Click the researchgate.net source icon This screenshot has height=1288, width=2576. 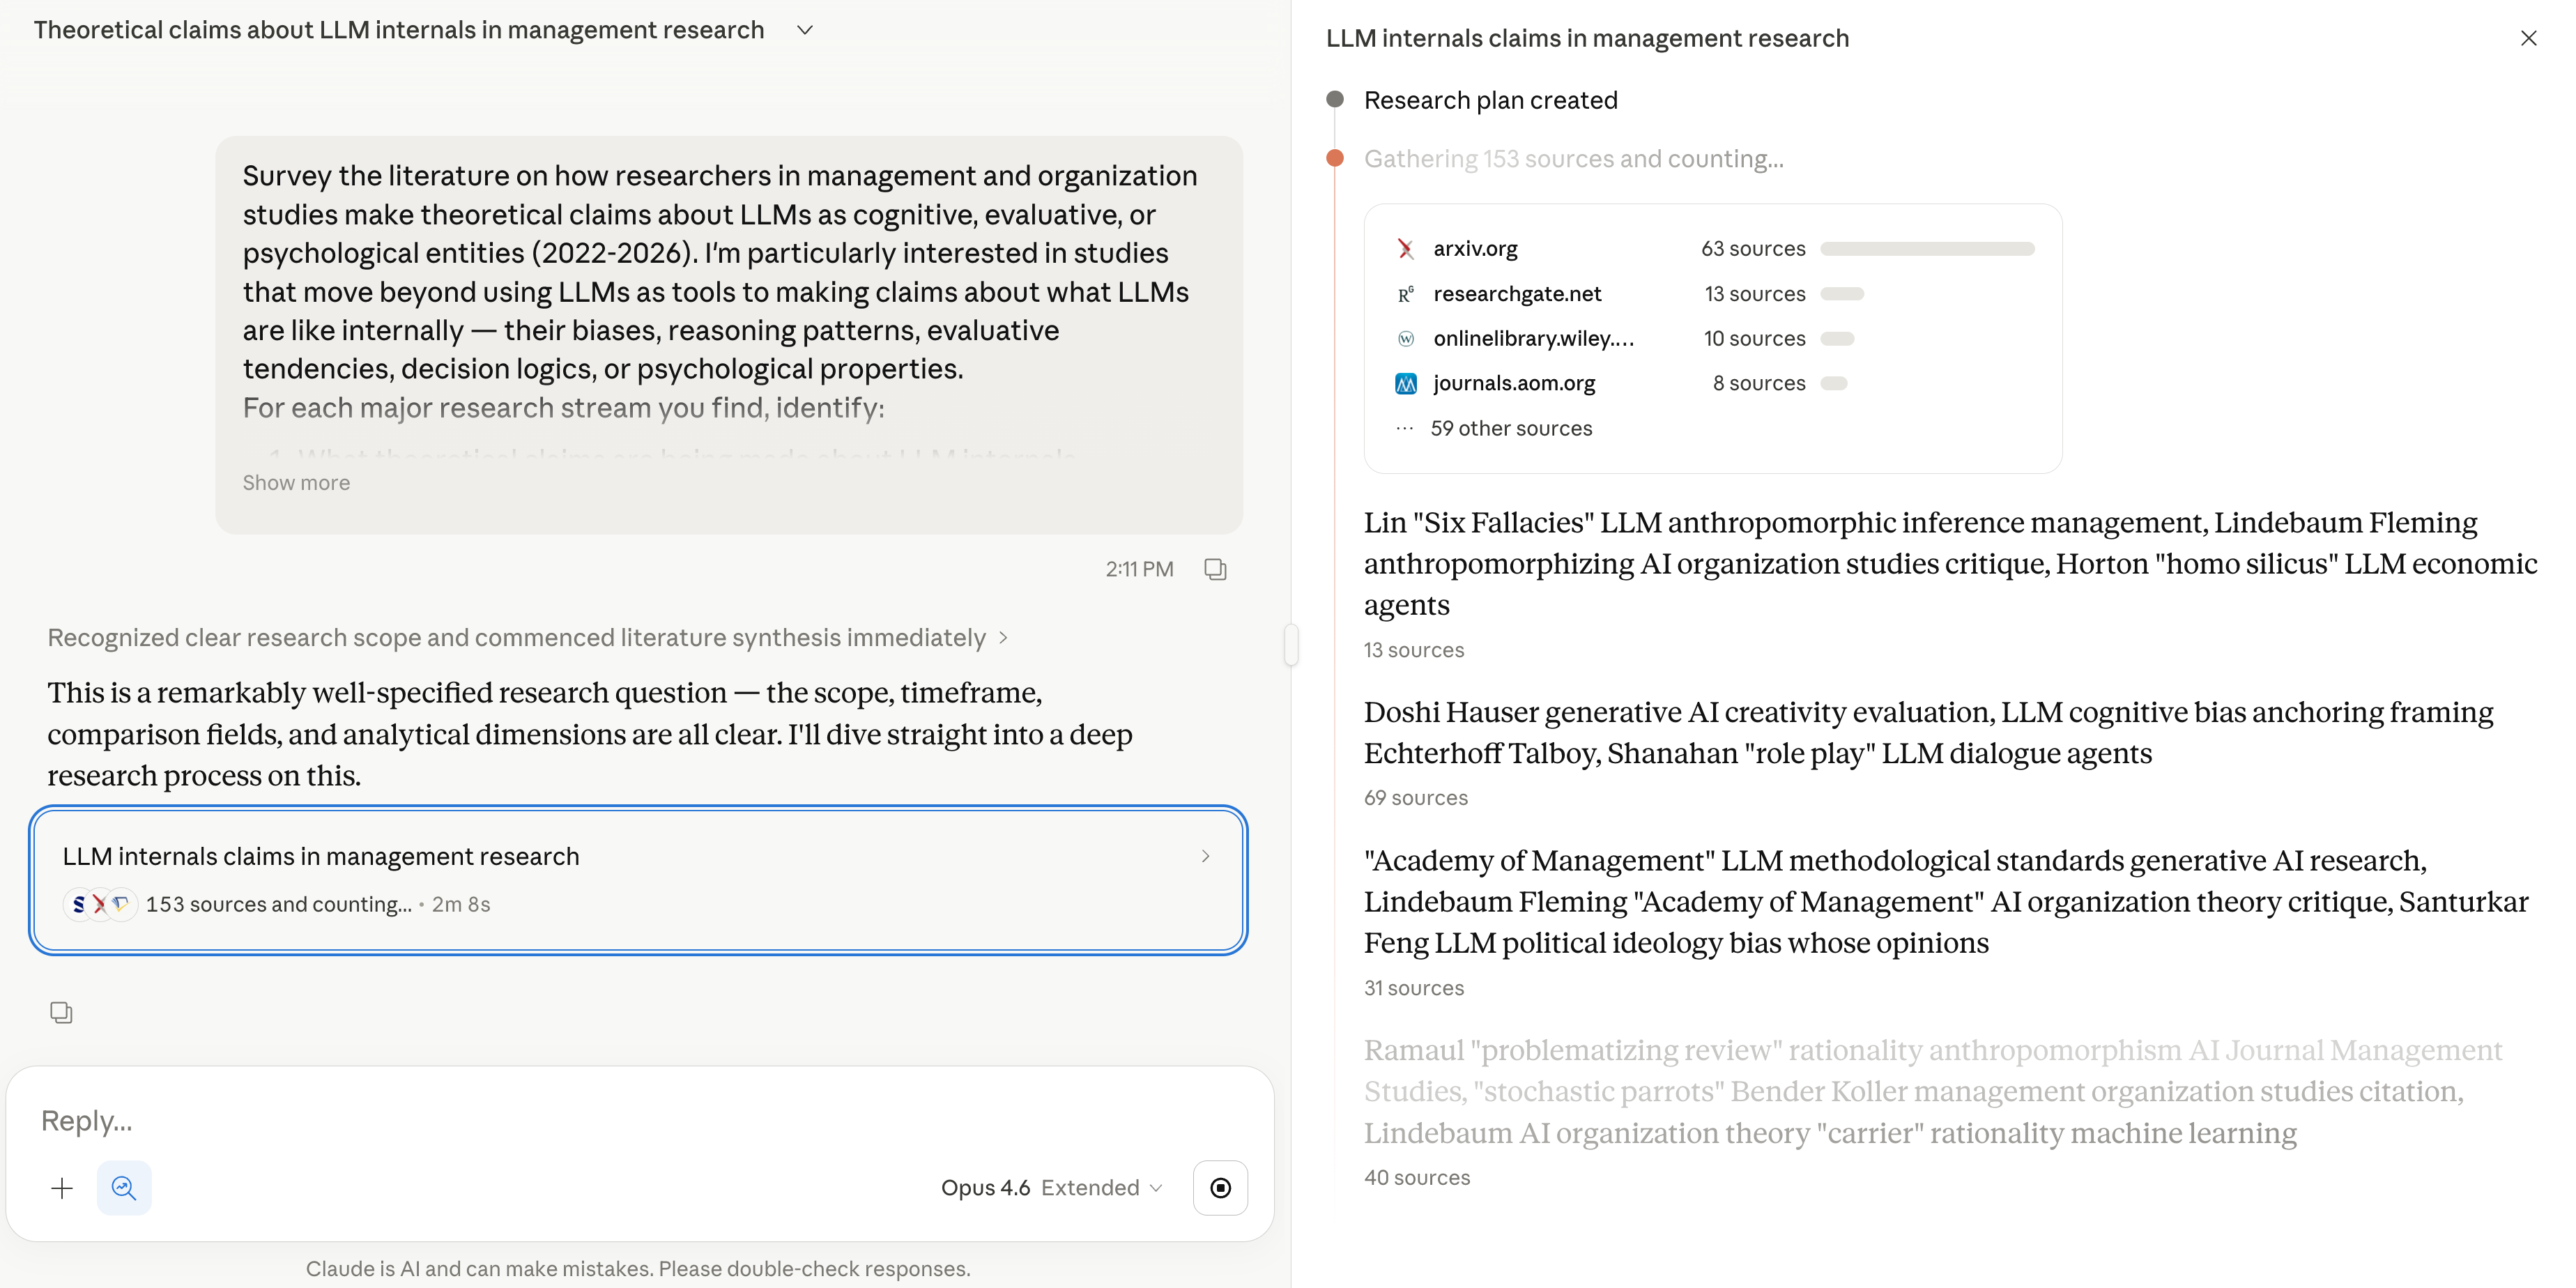[x=1406, y=294]
